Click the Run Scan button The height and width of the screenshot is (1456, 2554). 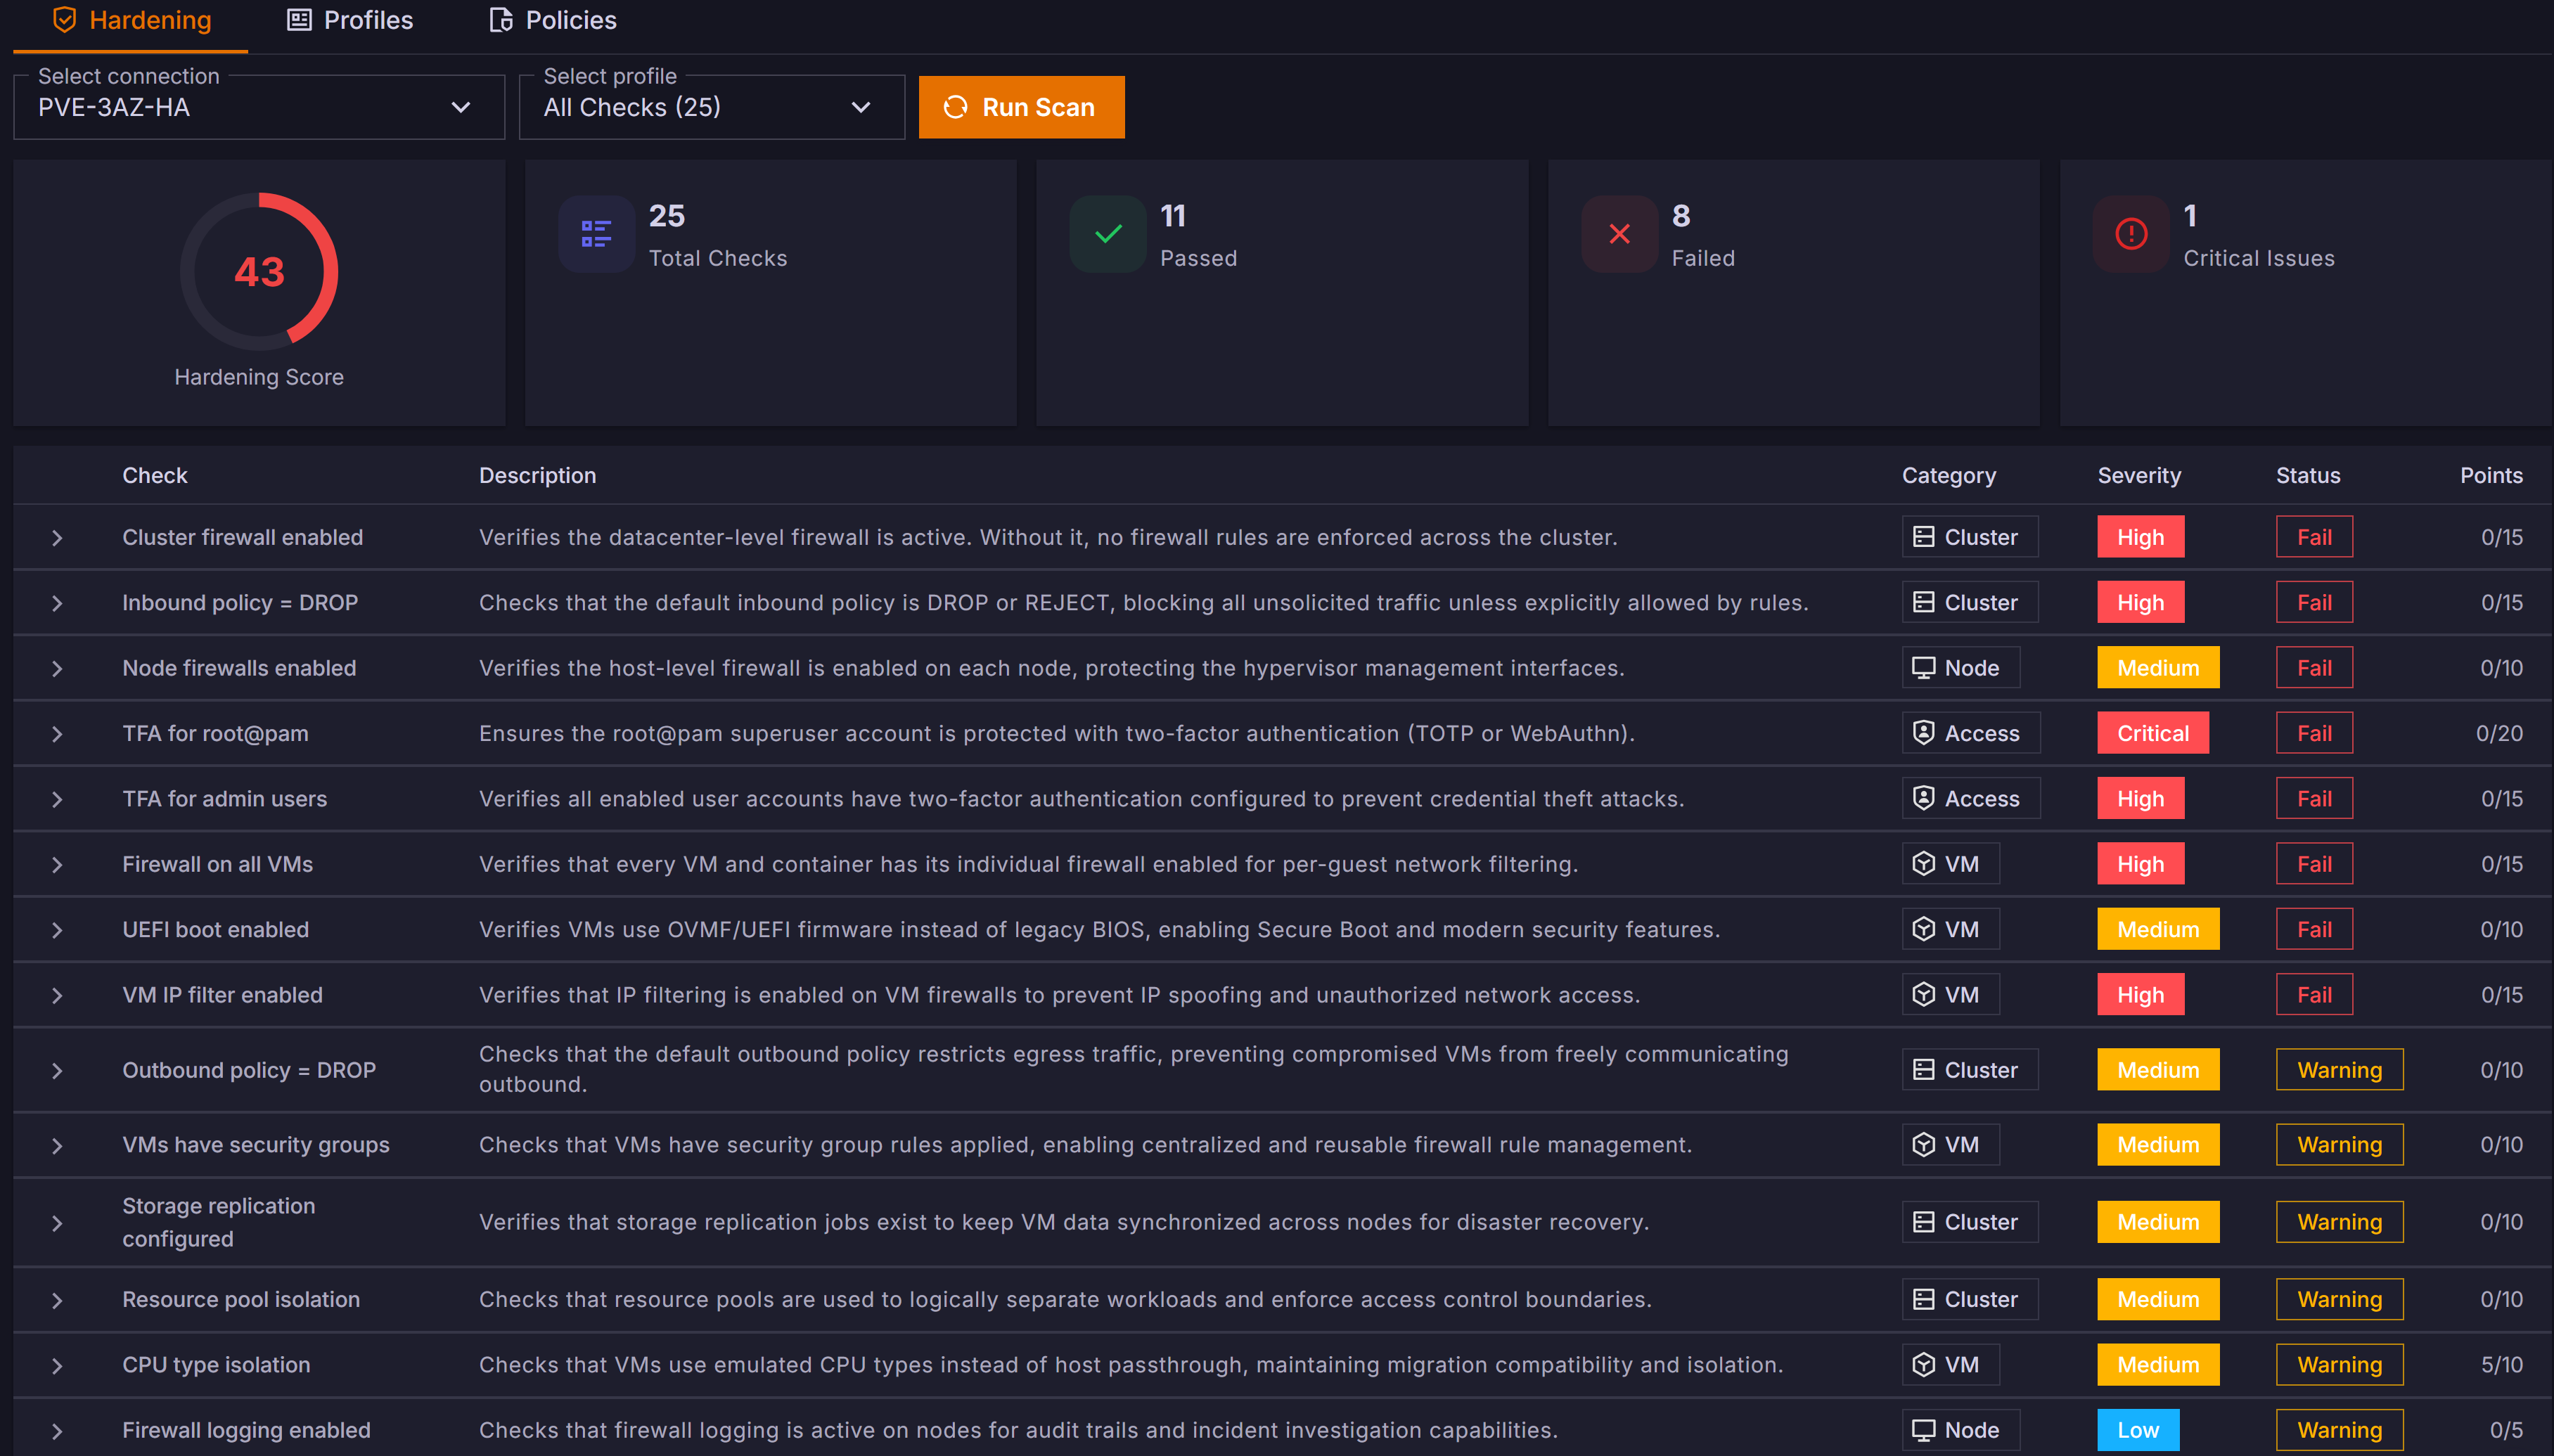[x=1021, y=107]
